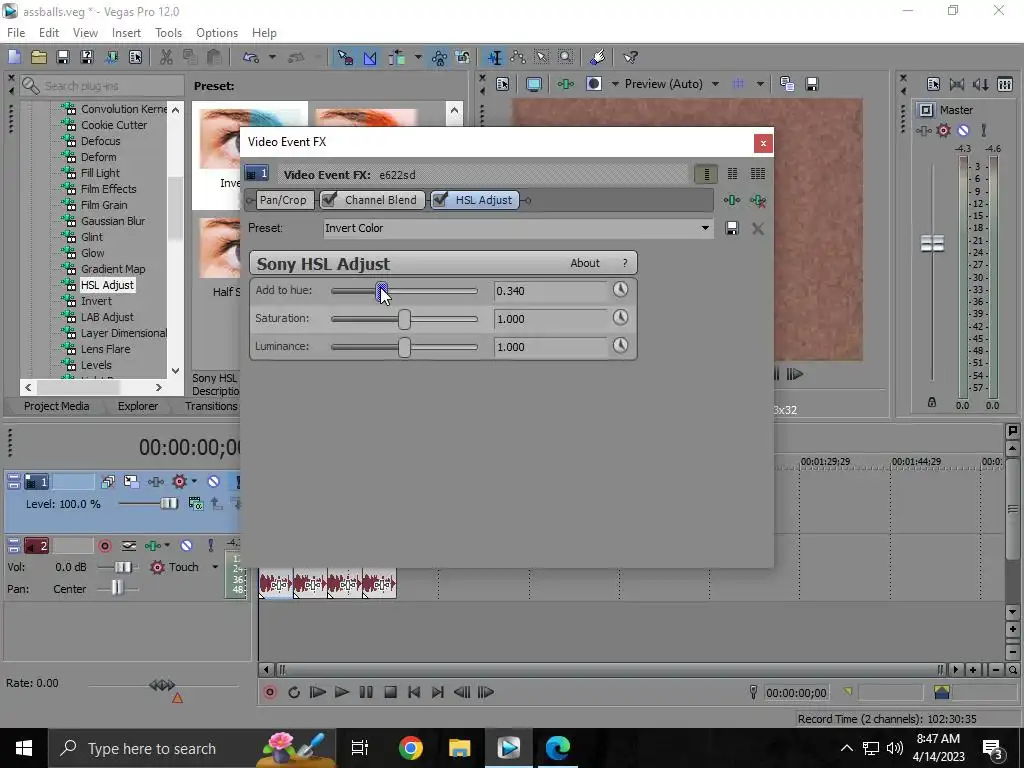Open the Plug-In Chain icon in FX dialog
The width and height of the screenshot is (1024, 768).
731,200
